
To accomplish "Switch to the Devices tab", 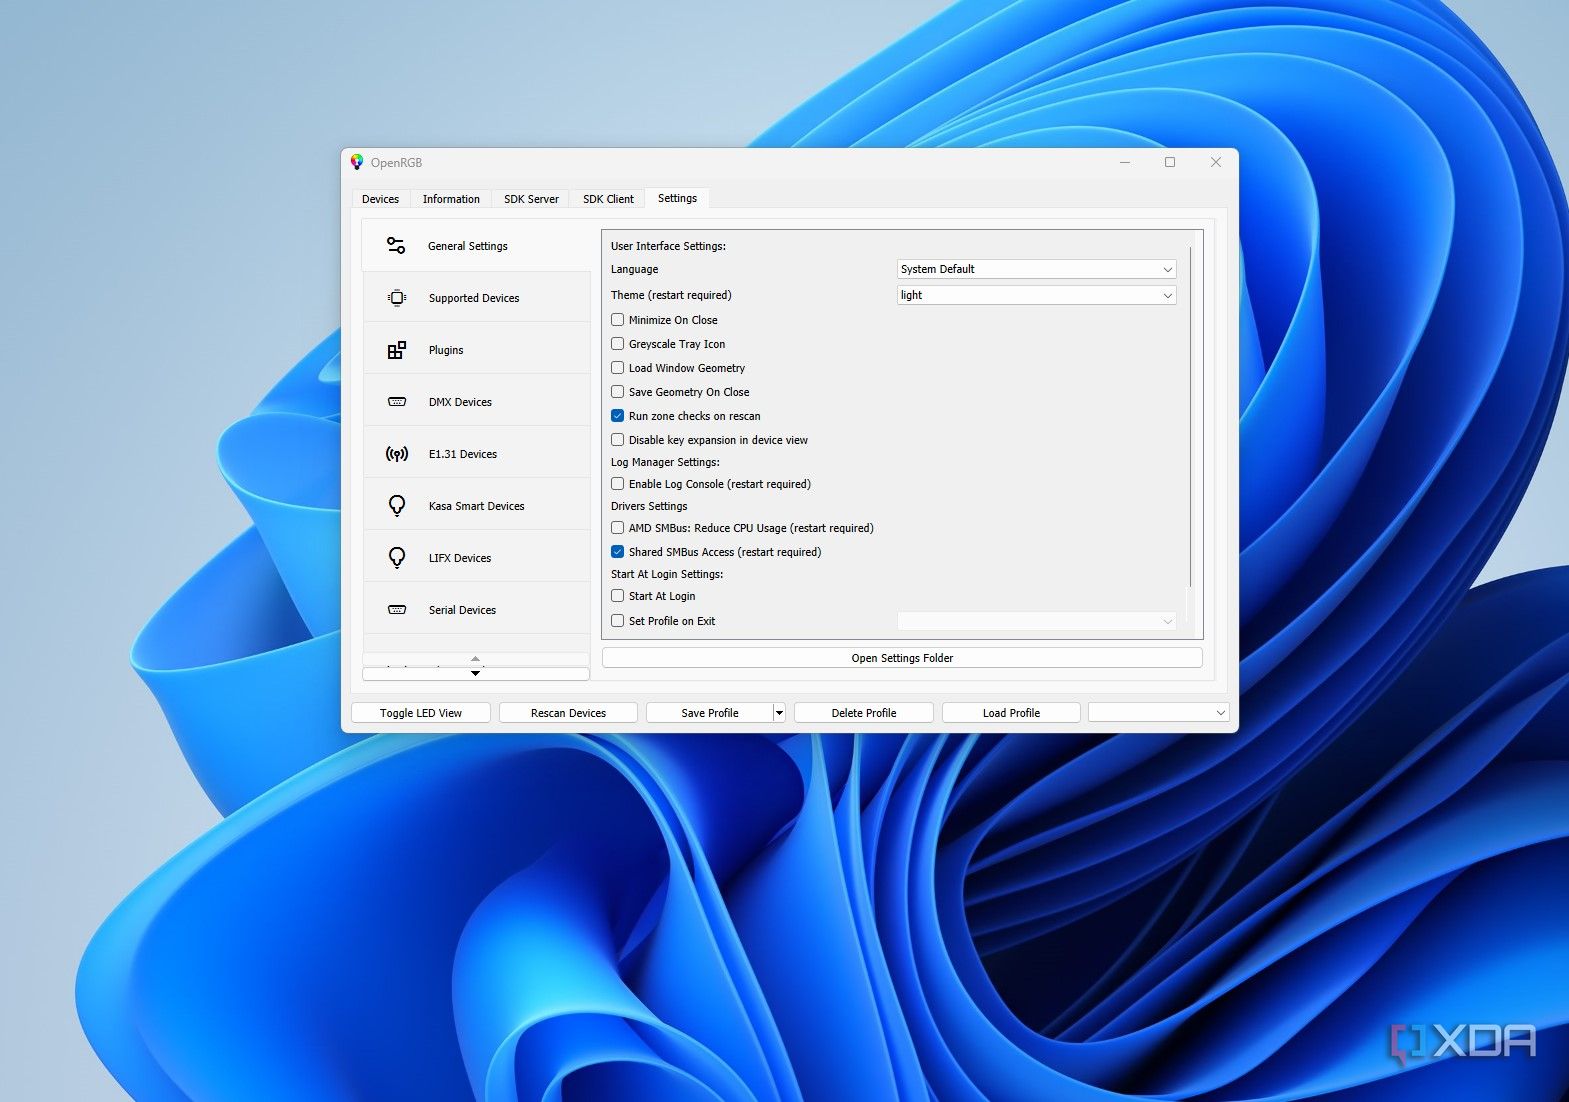I will pos(380,199).
